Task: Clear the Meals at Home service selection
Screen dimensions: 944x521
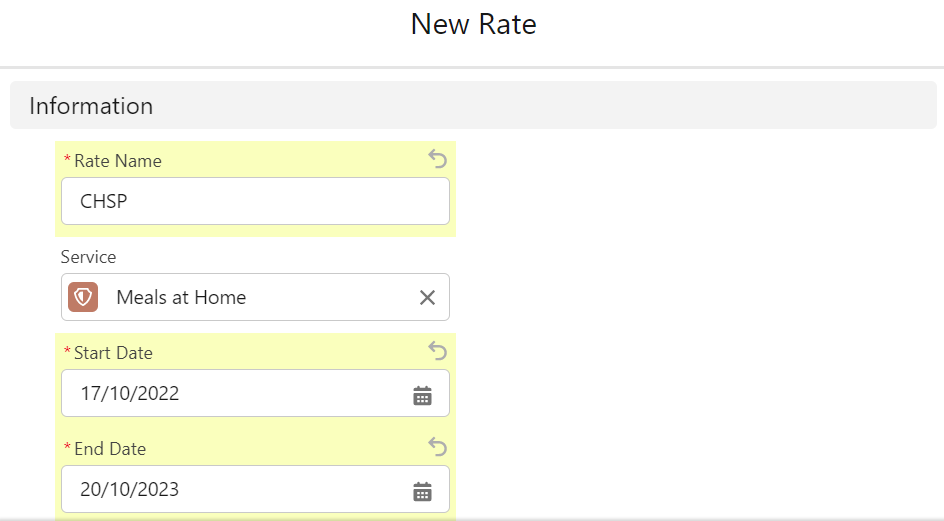Action: coord(427,298)
